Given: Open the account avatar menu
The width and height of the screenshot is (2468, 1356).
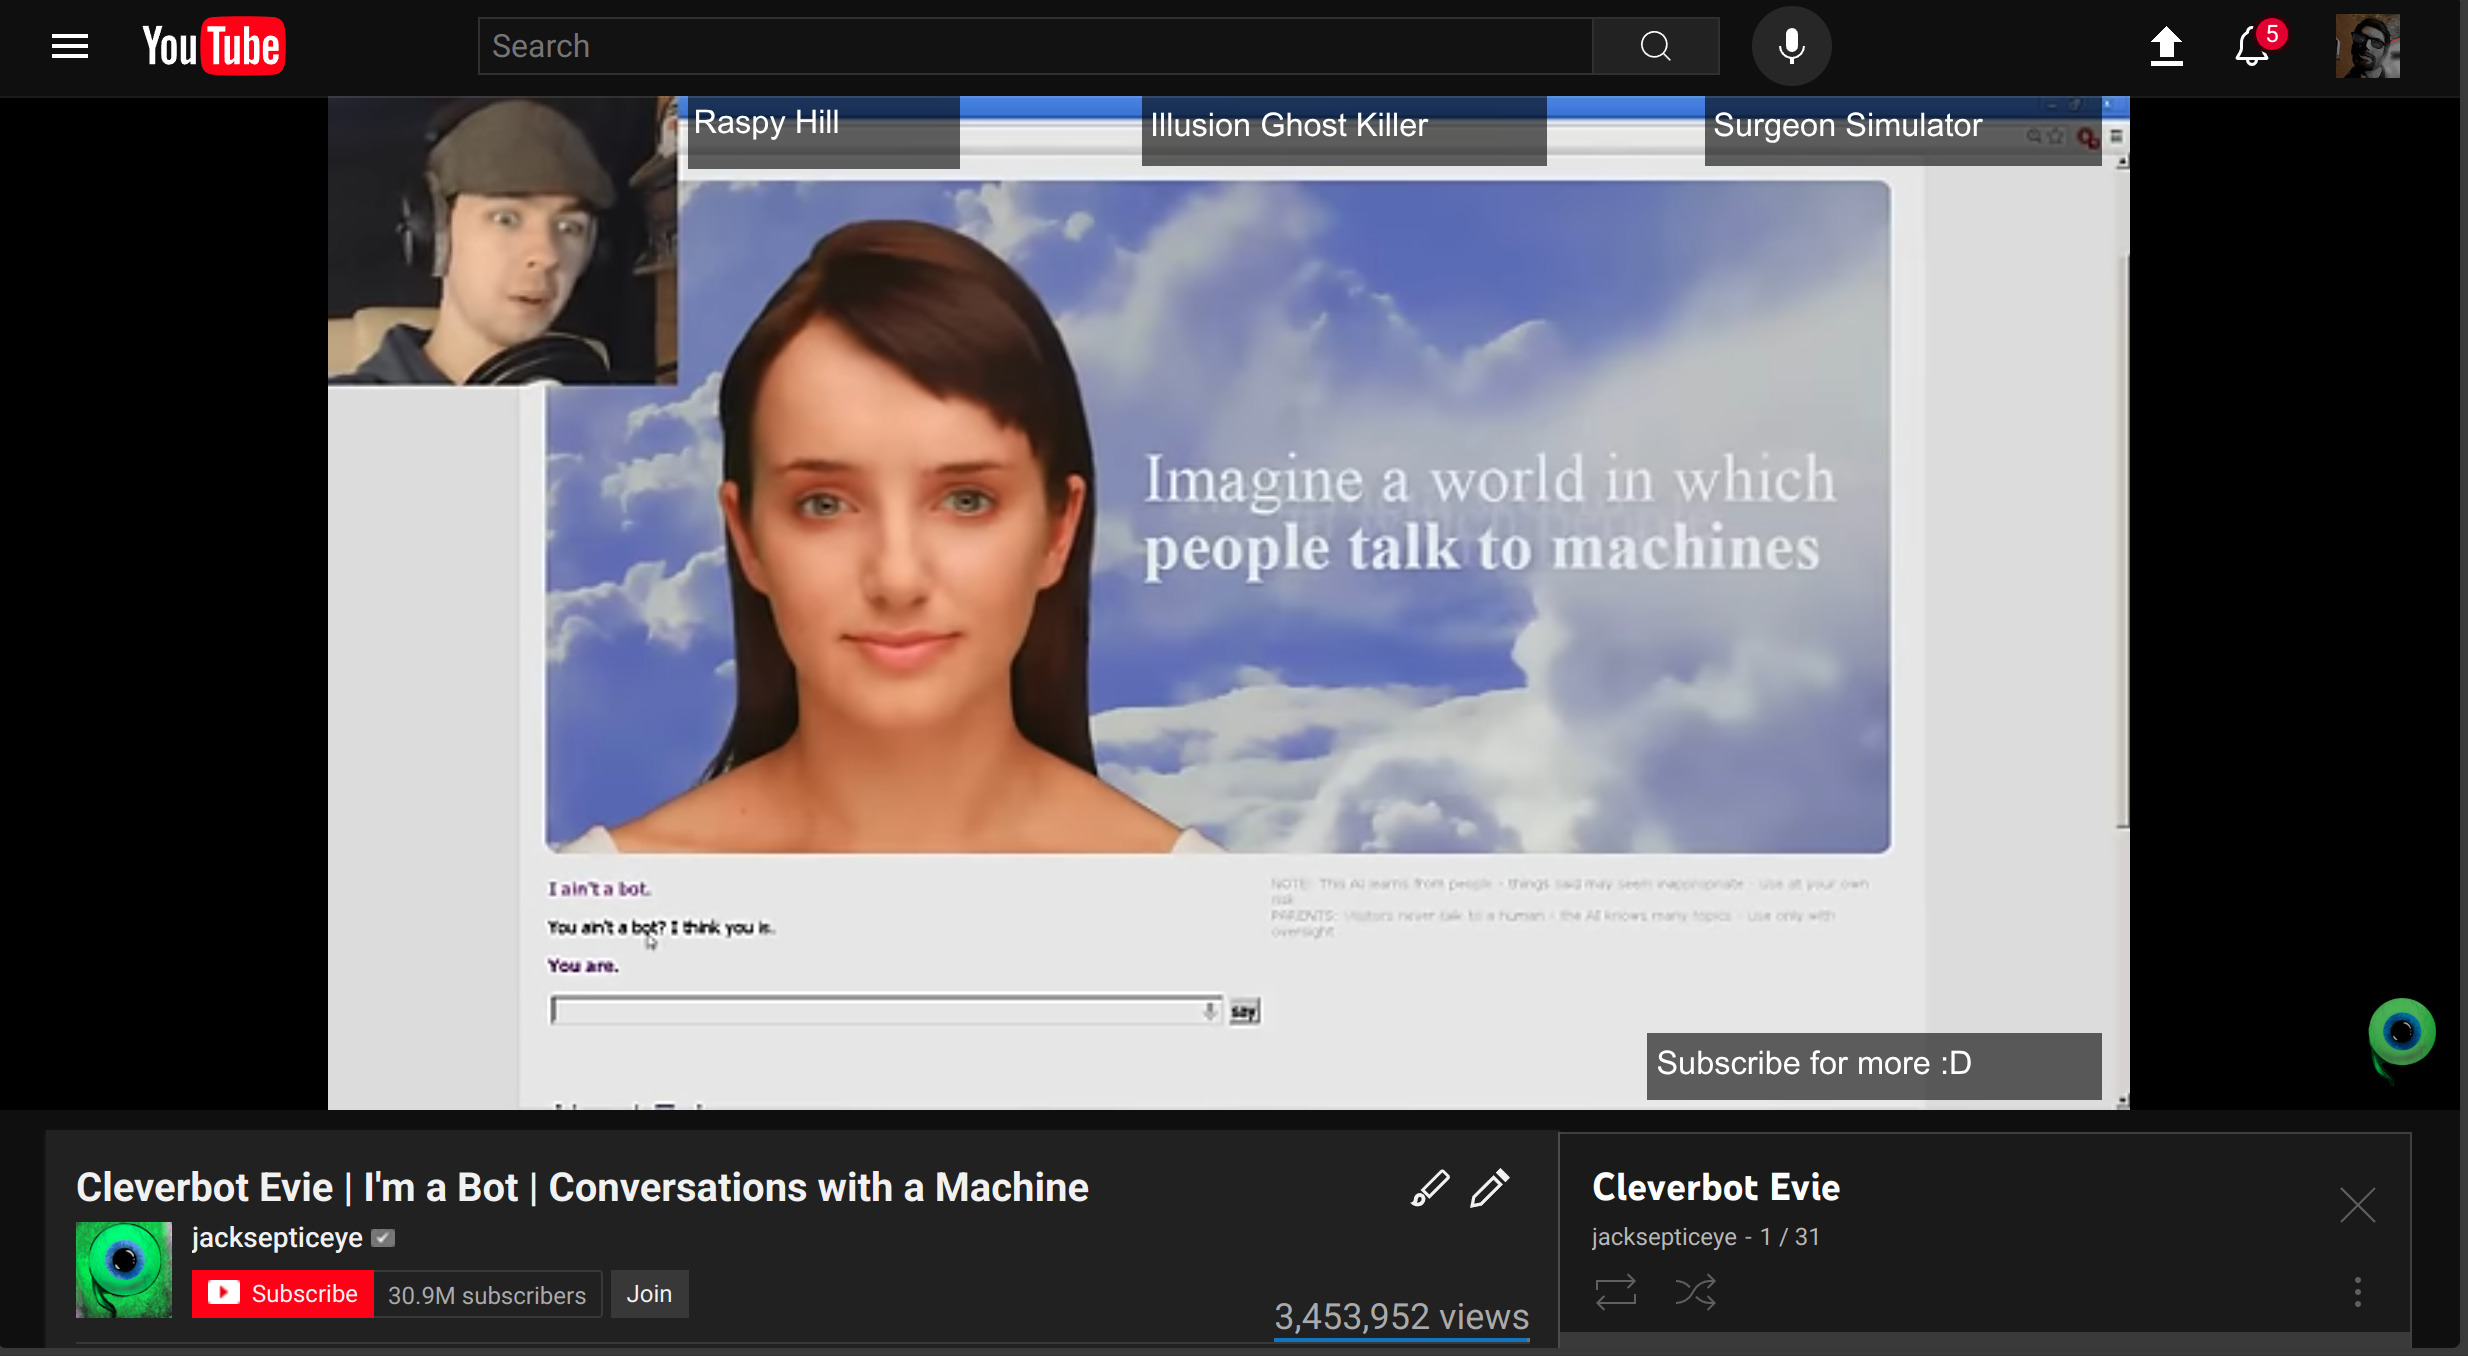Looking at the screenshot, I should point(2367,46).
